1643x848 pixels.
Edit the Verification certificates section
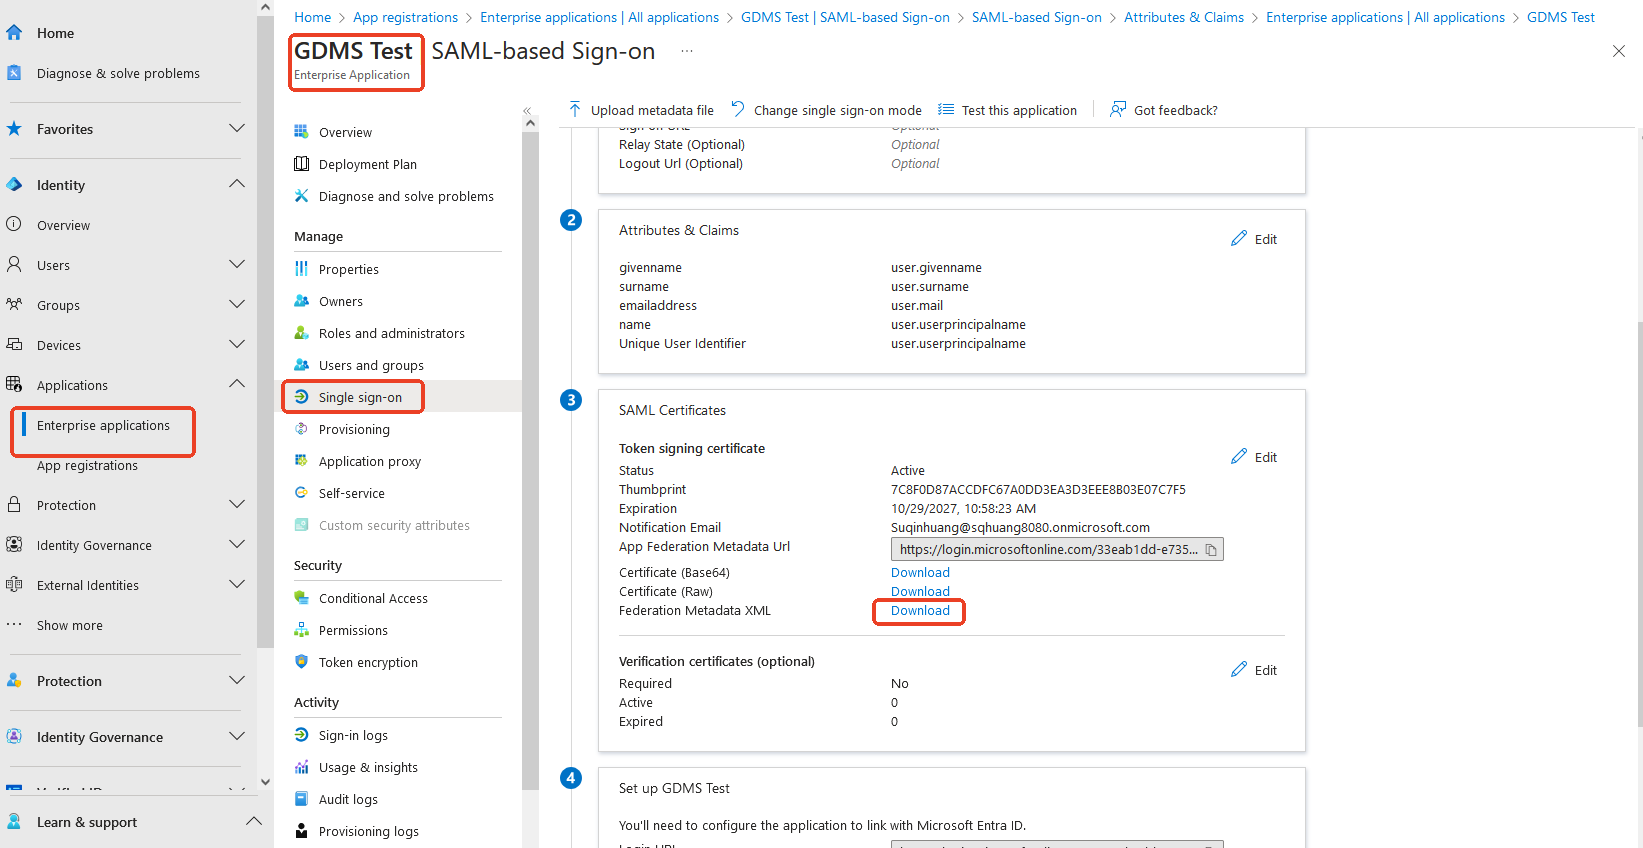point(1254,670)
